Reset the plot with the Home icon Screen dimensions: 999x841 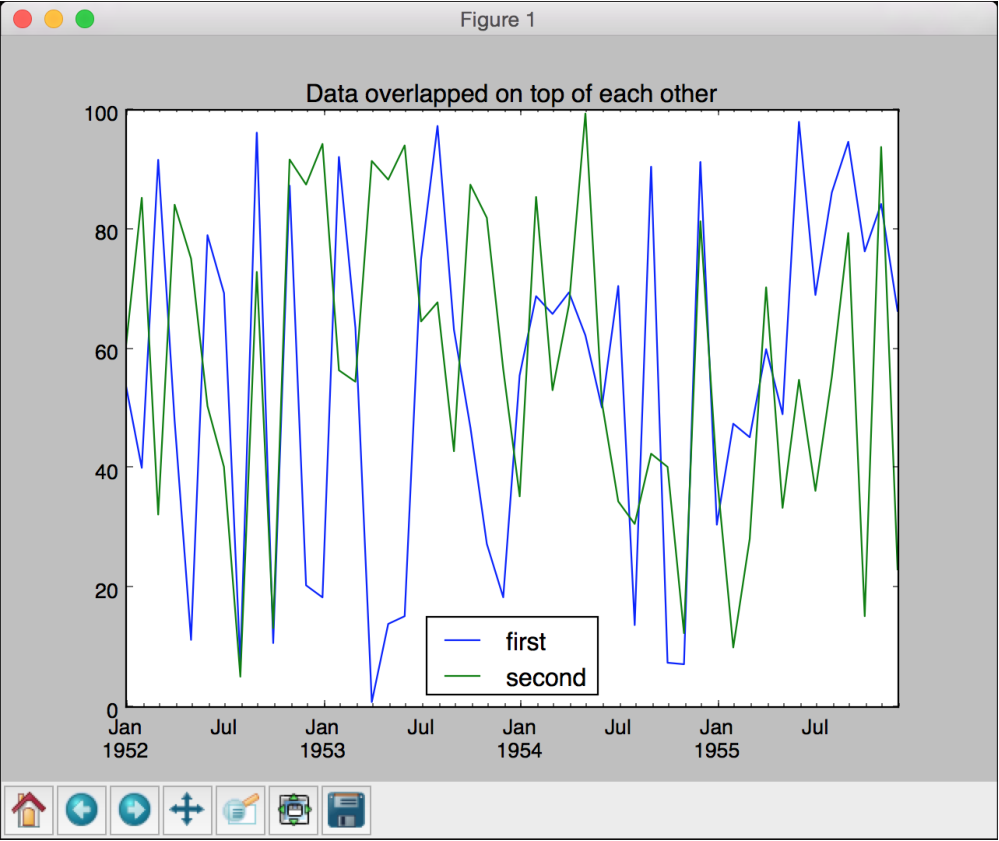click(29, 809)
